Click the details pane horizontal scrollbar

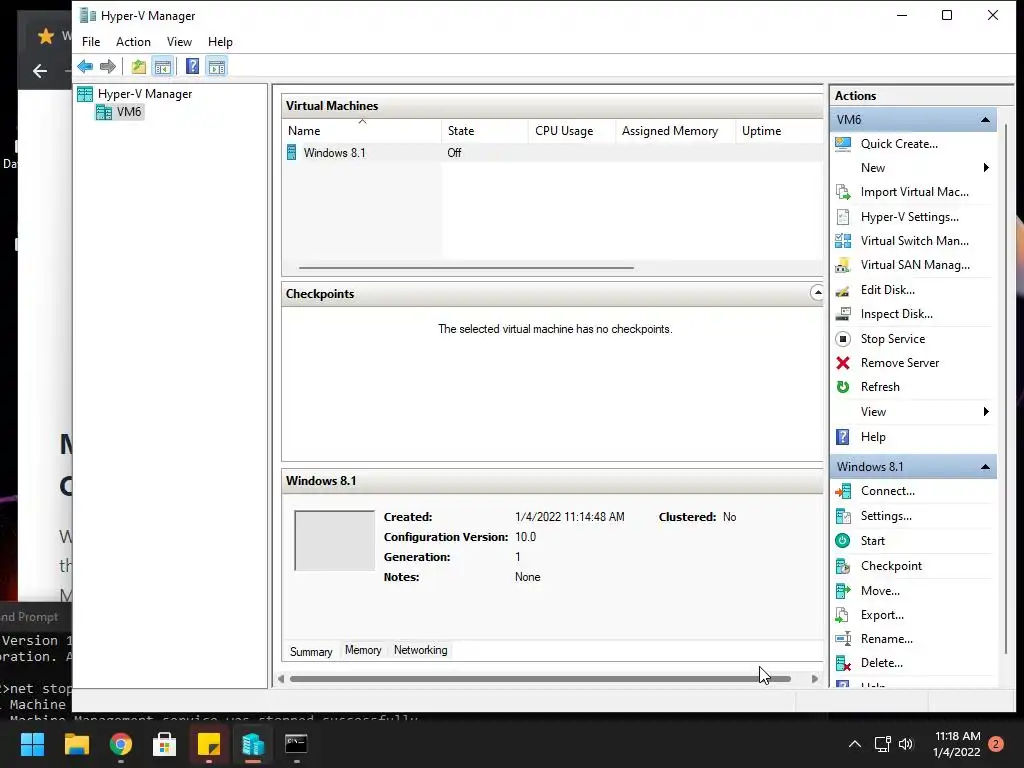(540, 679)
